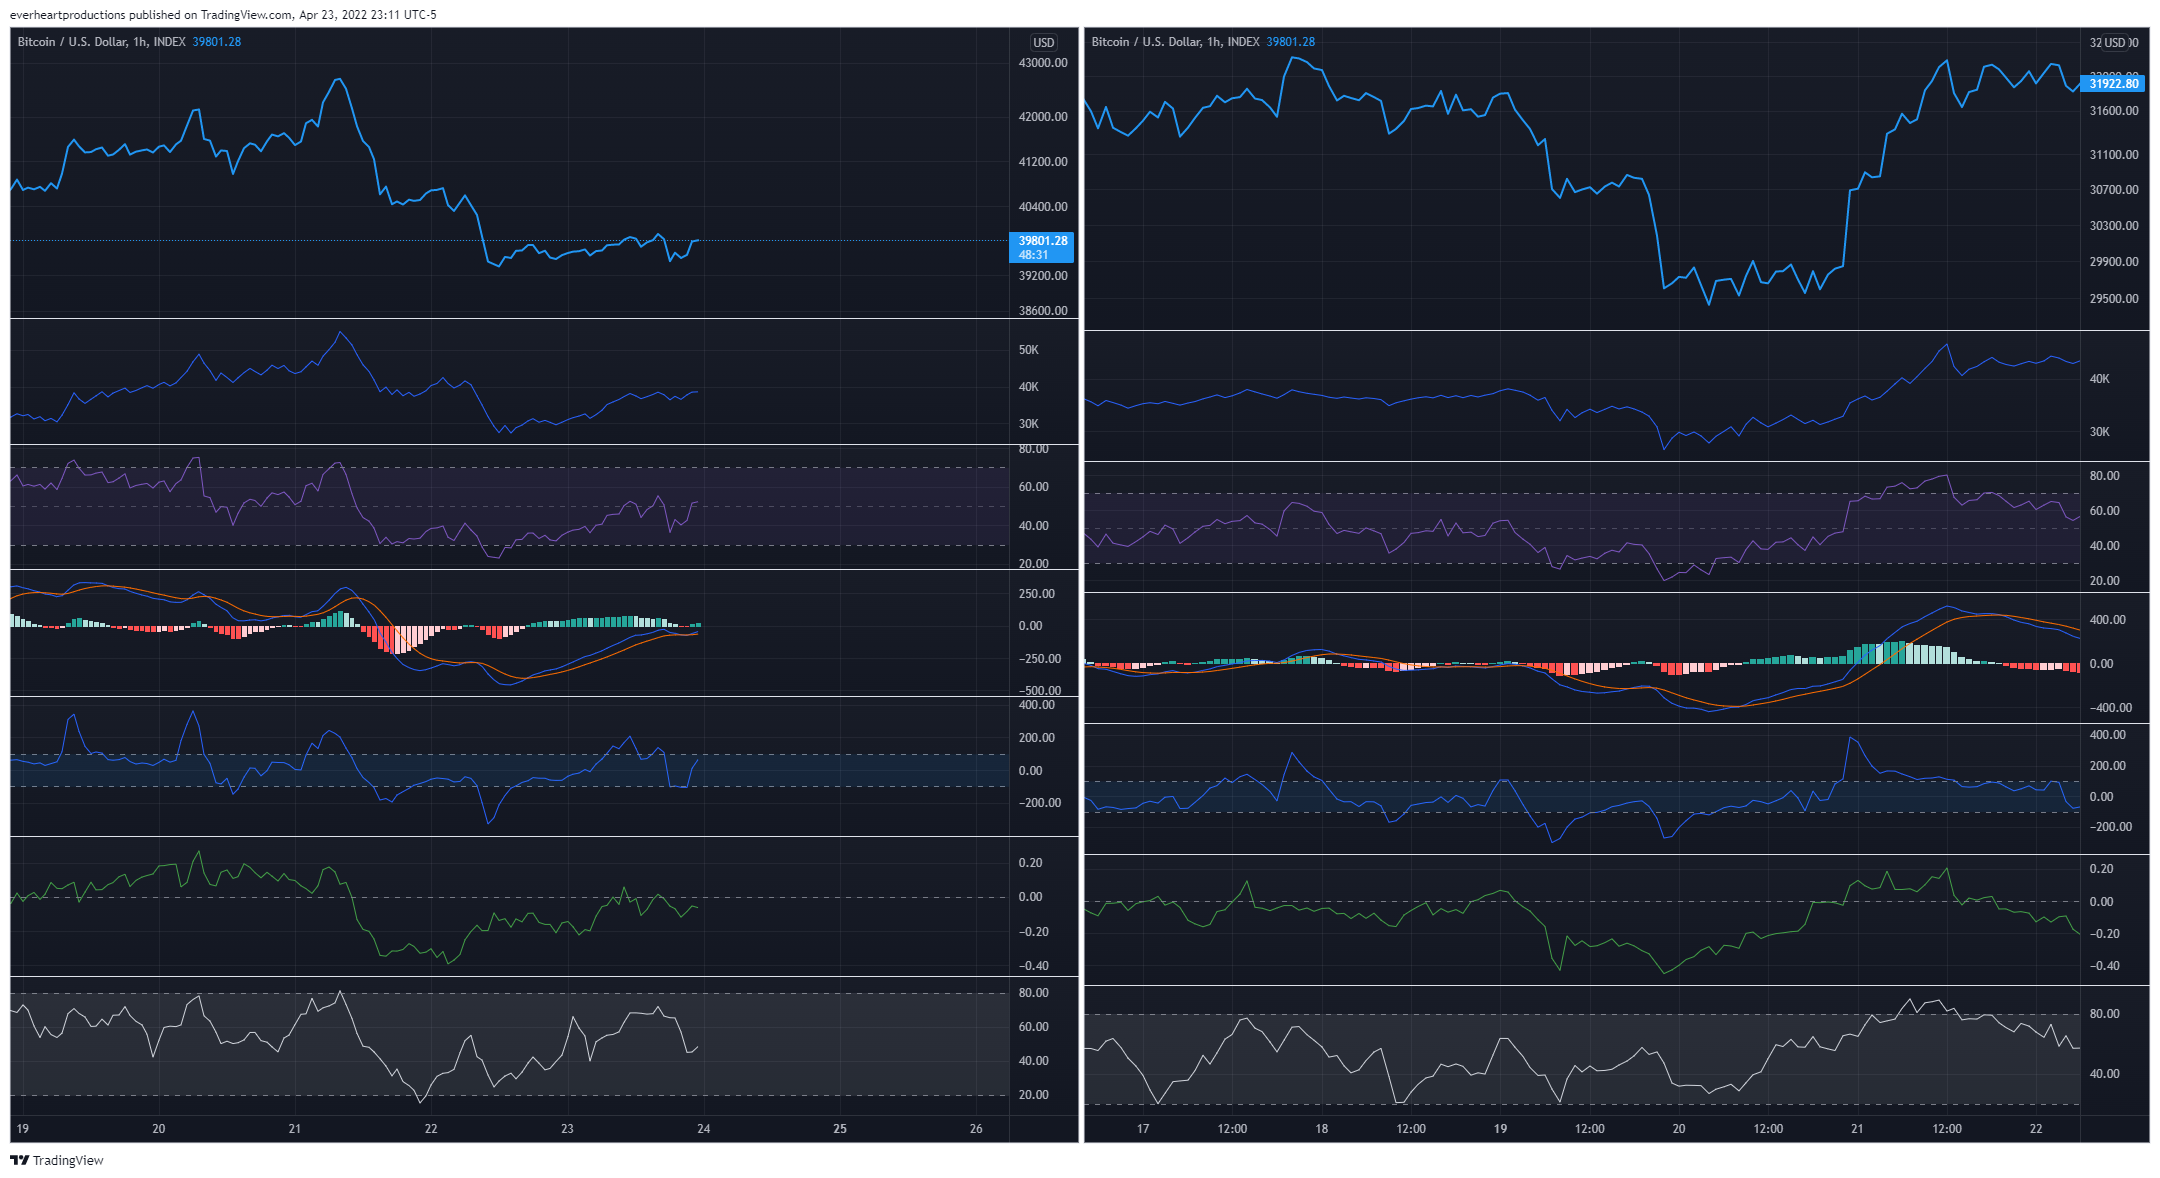Select date 23 on left time axis
This screenshot has height=1178, width=2160.
(567, 1129)
